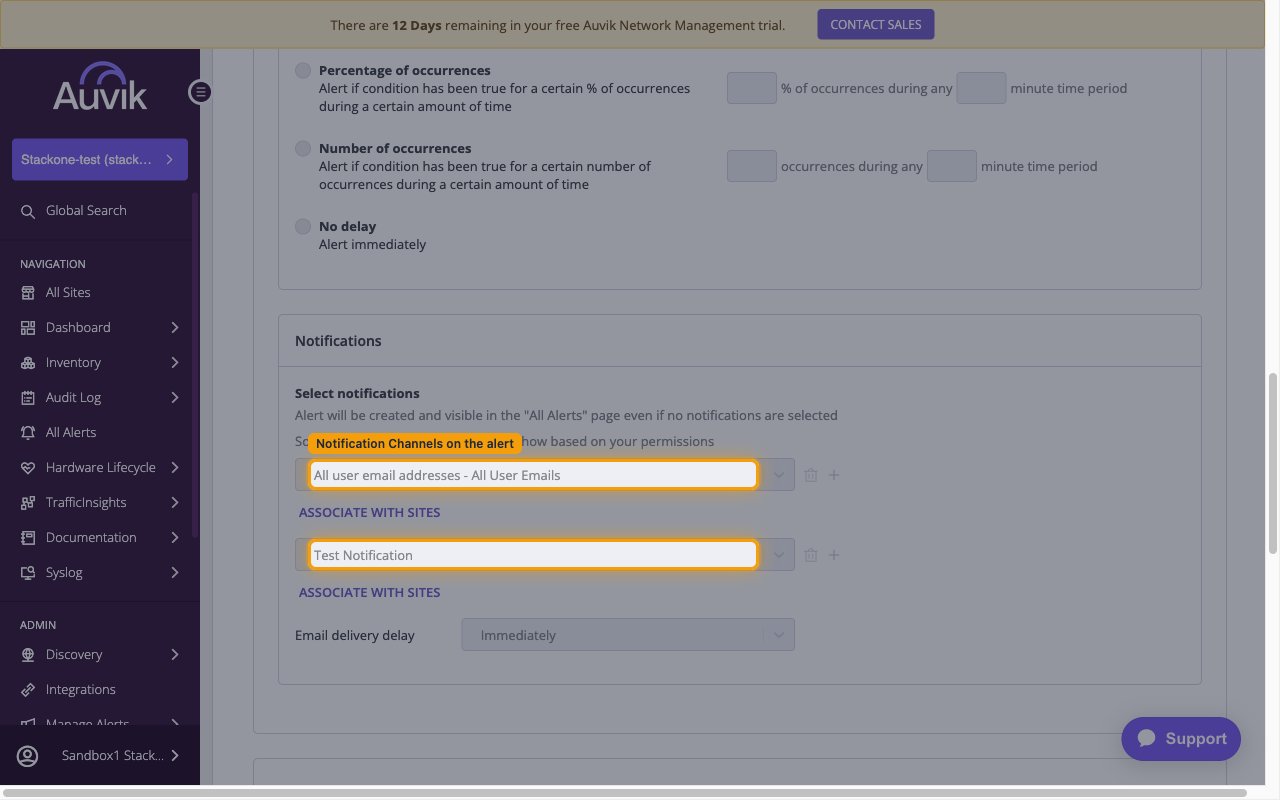Open Email delivery delay dropdown
Viewport: 1280px width, 800px height.
pos(628,635)
